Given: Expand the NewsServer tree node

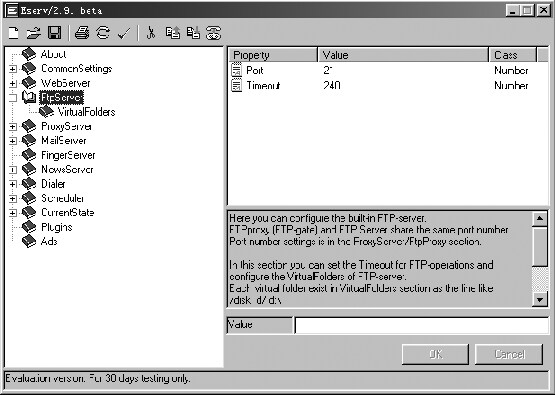Looking at the screenshot, I should click(x=13, y=170).
